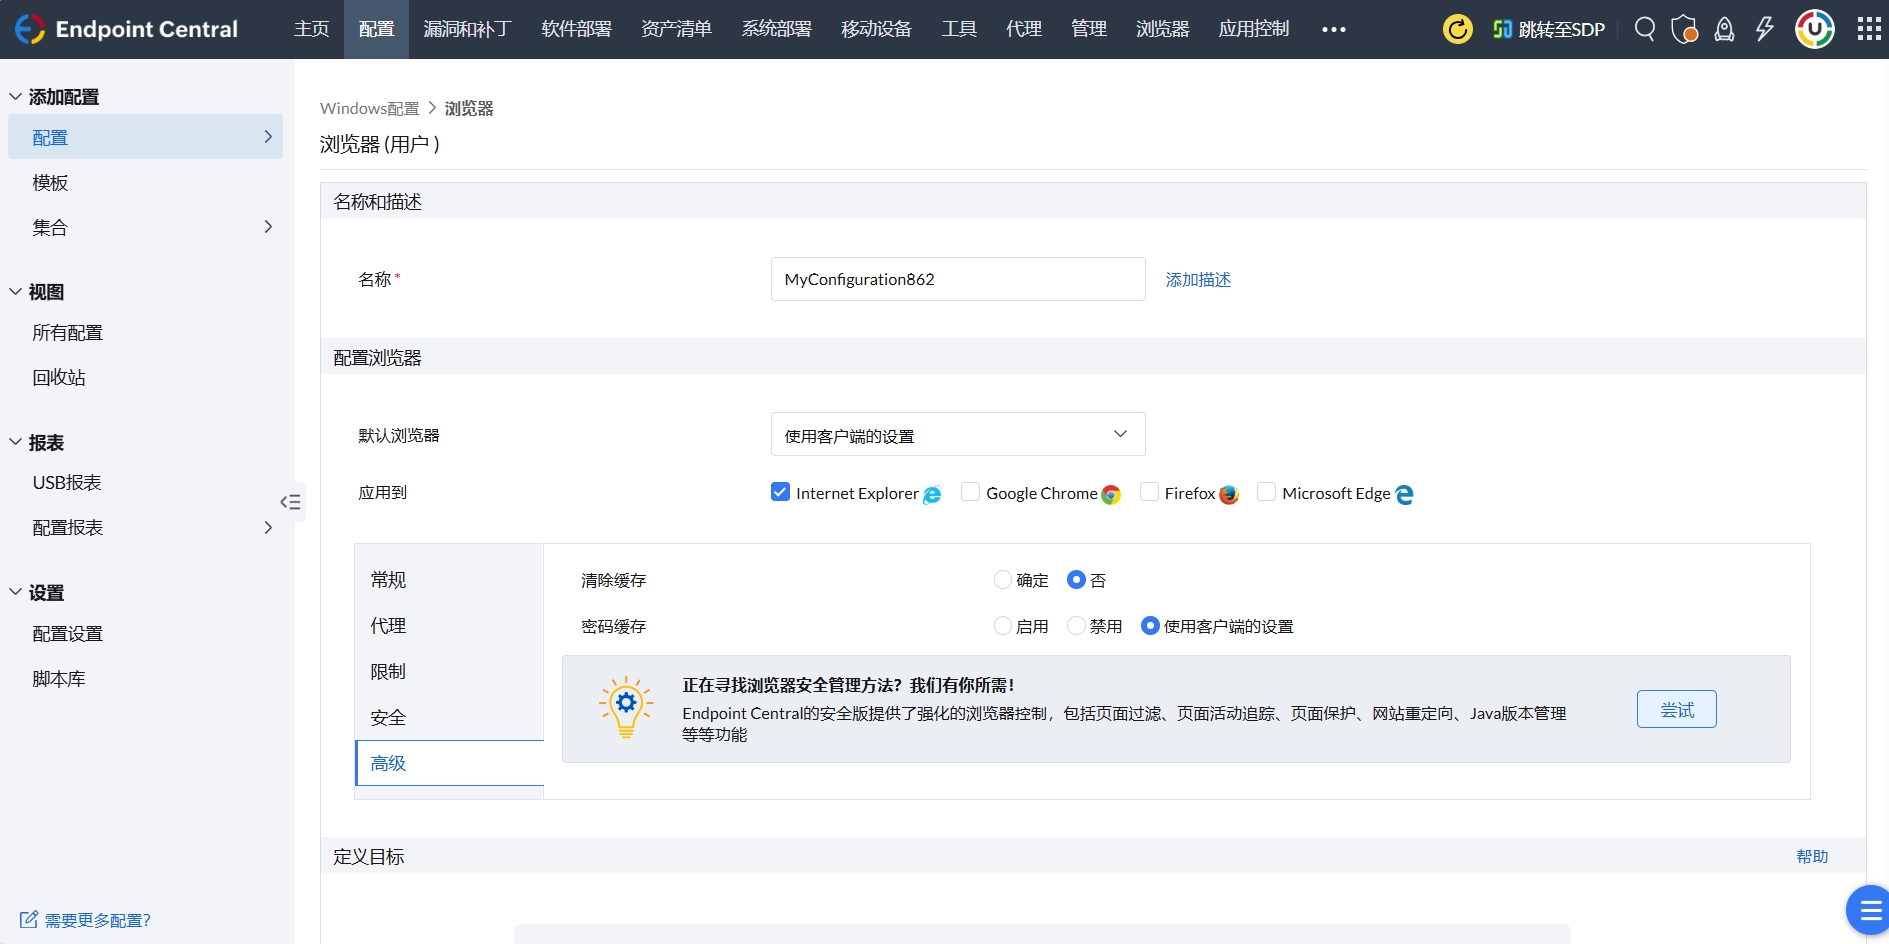Open the notification bell icon
This screenshot has width=1889, height=944.
point(1724,29)
